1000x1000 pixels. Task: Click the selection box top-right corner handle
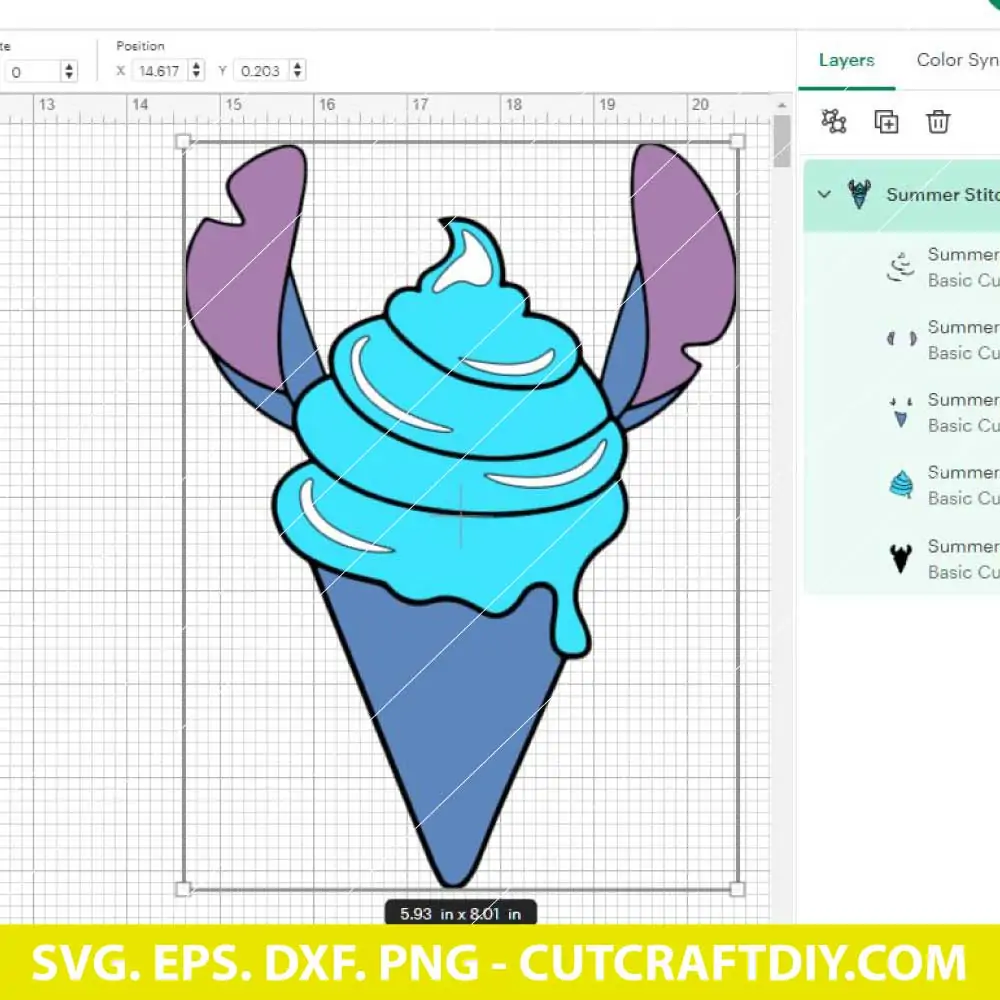[737, 142]
